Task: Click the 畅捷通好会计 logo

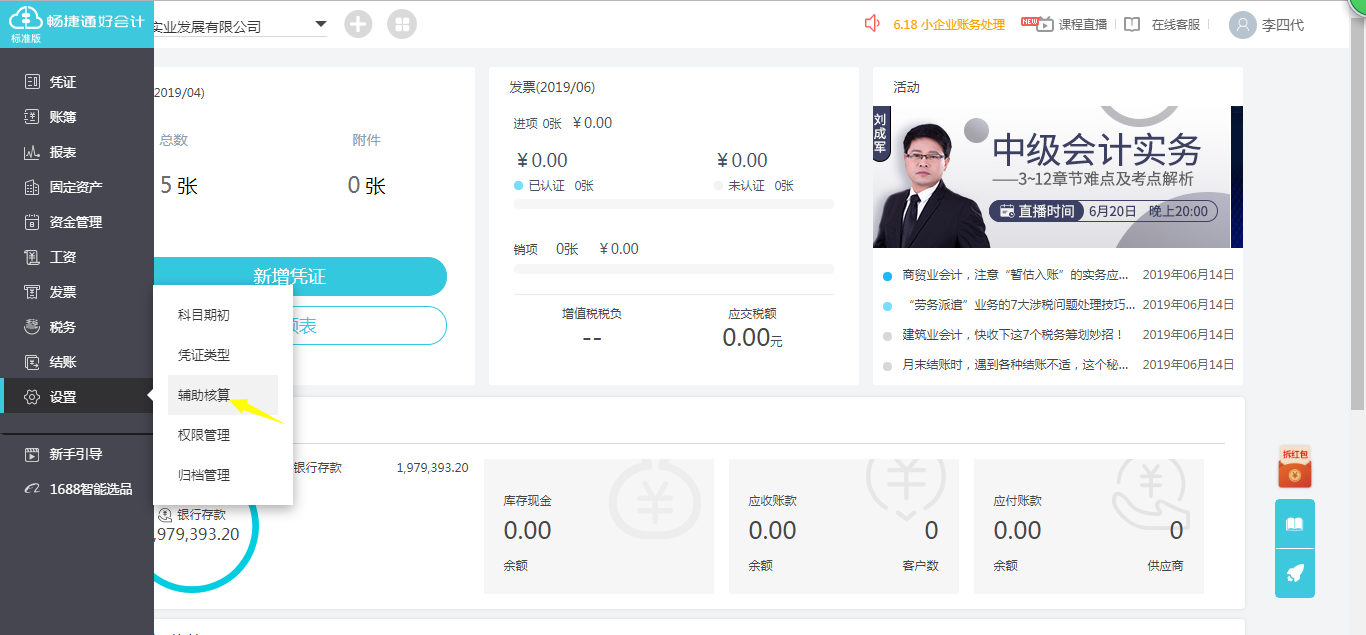Action: click(x=76, y=24)
